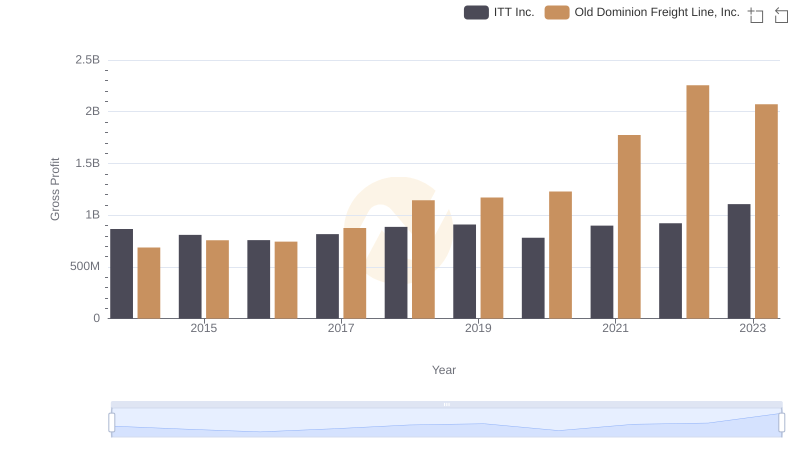Click the 2017 x-axis label
This screenshot has height=461, width=800.
(x=341, y=328)
